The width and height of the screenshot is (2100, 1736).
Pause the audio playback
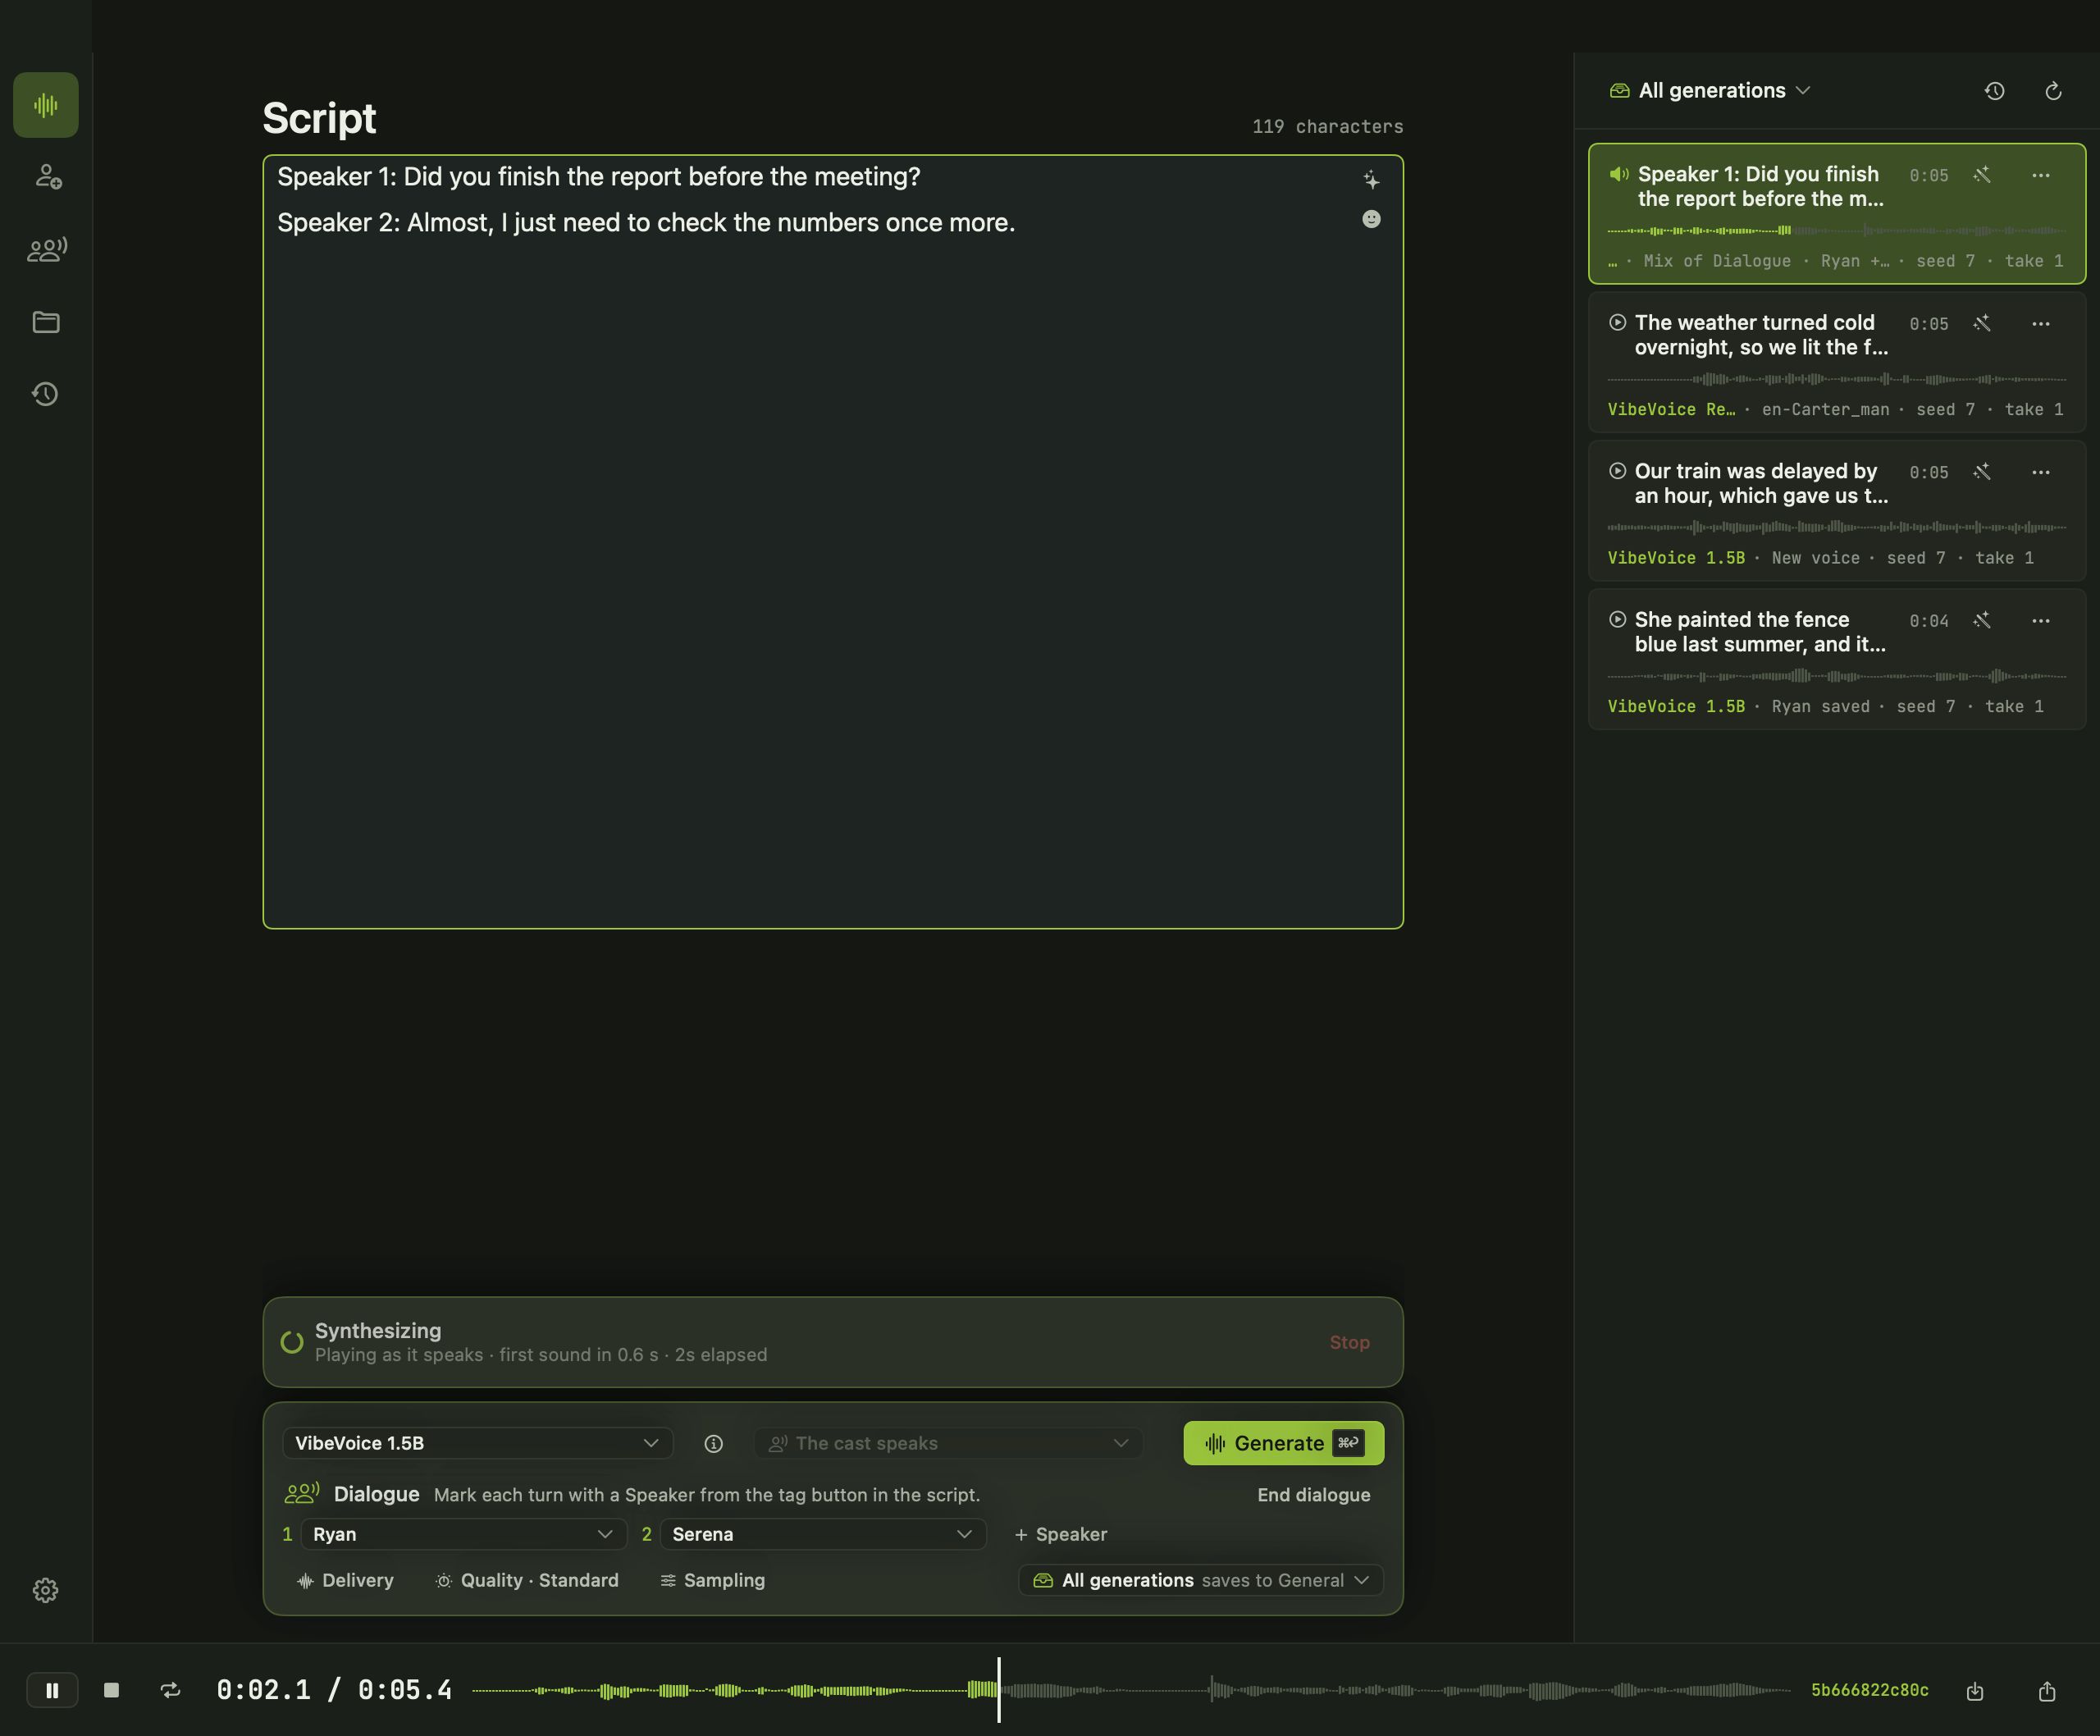[52, 1690]
